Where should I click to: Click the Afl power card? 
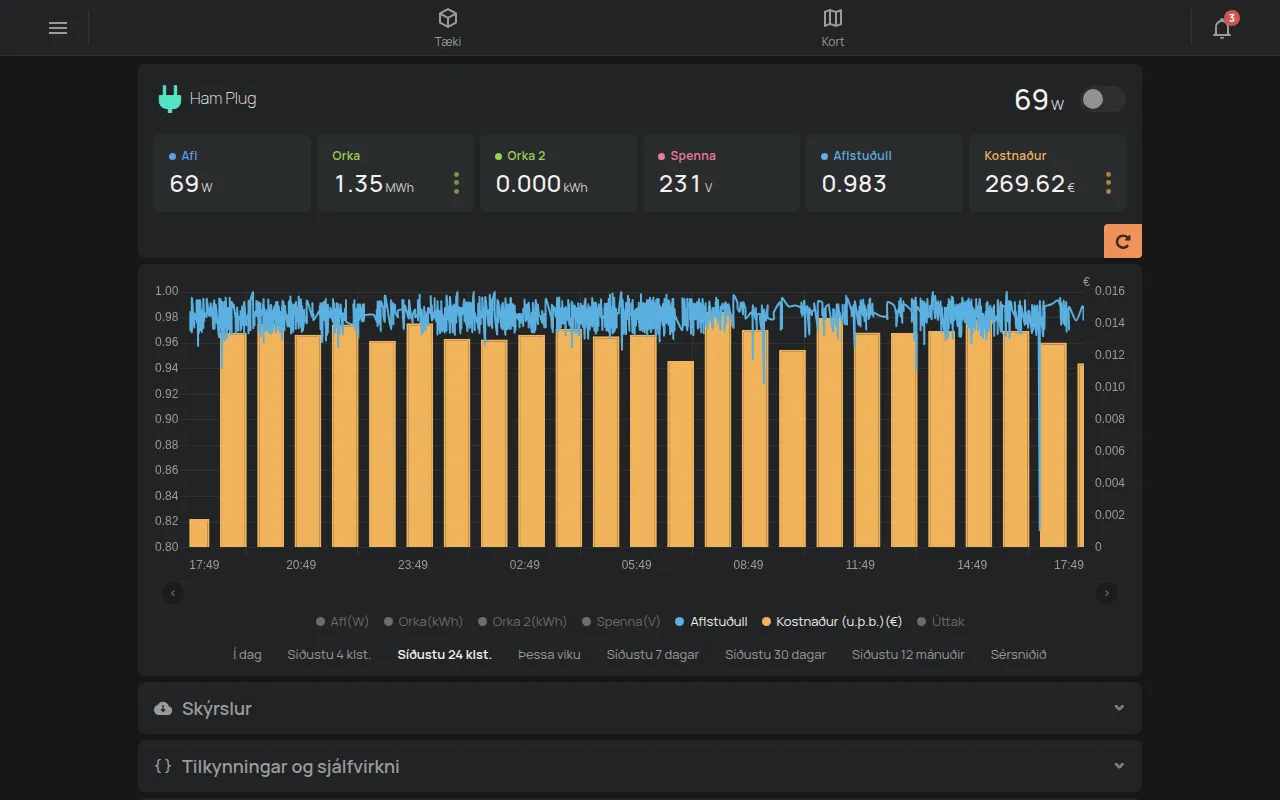tap(232, 173)
